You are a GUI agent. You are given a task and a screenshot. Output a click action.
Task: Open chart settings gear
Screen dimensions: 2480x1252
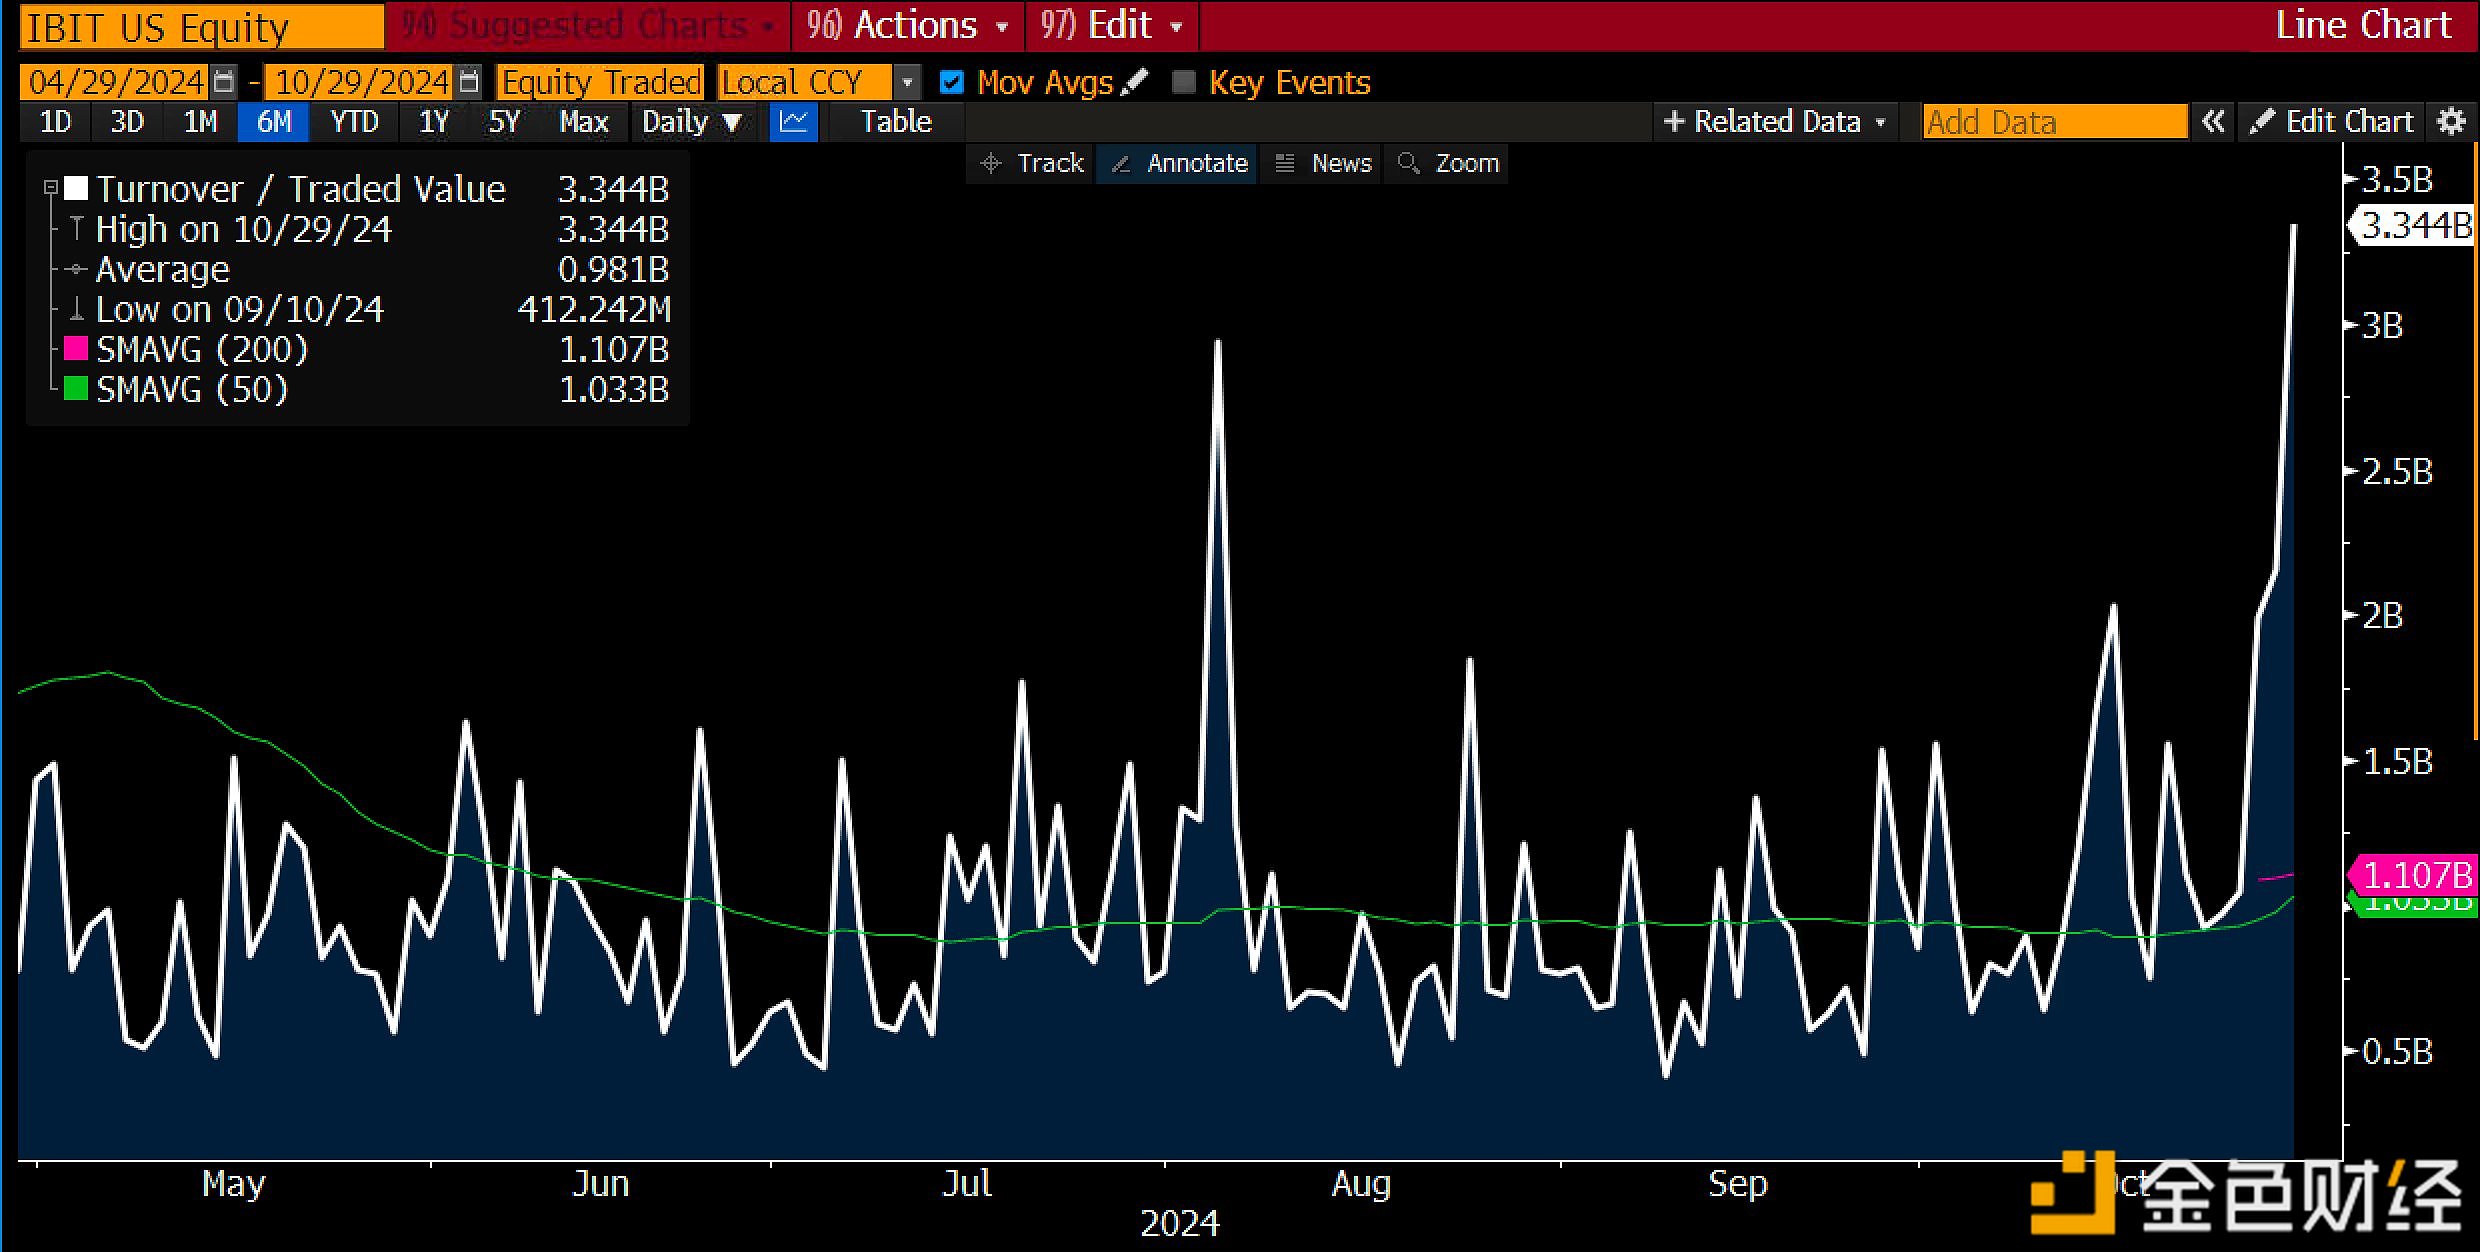click(x=2452, y=122)
